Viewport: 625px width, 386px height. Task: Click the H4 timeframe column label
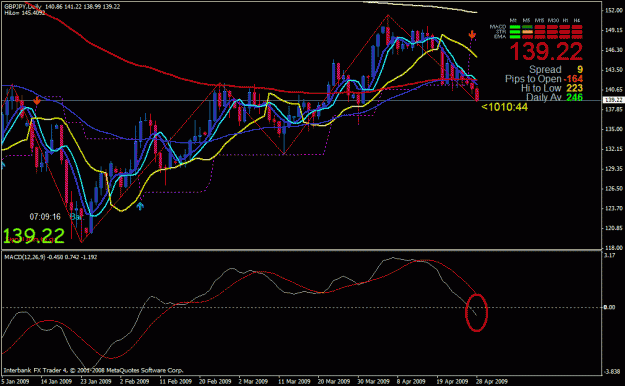[577, 20]
